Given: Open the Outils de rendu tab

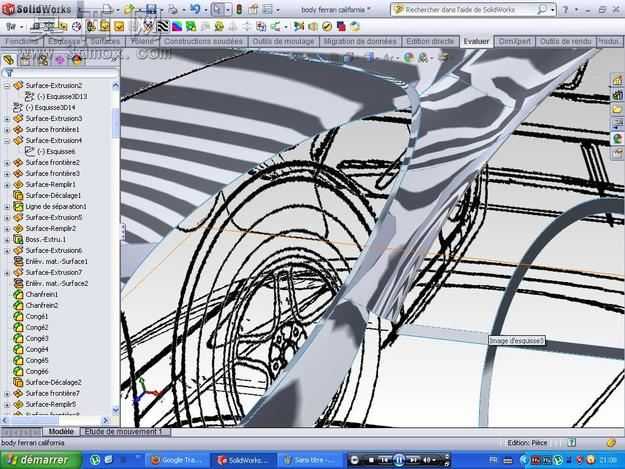Looking at the screenshot, I should click(565, 41).
